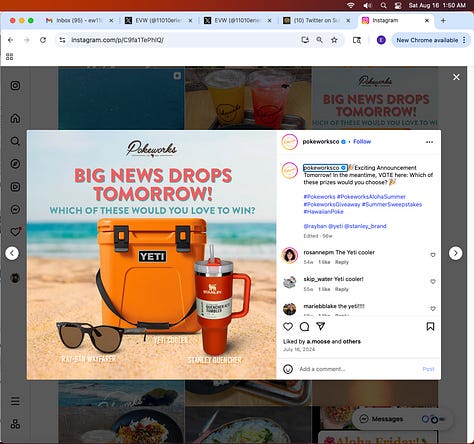Click the comment bubble icon
Image resolution: width=474 pixels, height=444 pixels.
pos(304,326)
